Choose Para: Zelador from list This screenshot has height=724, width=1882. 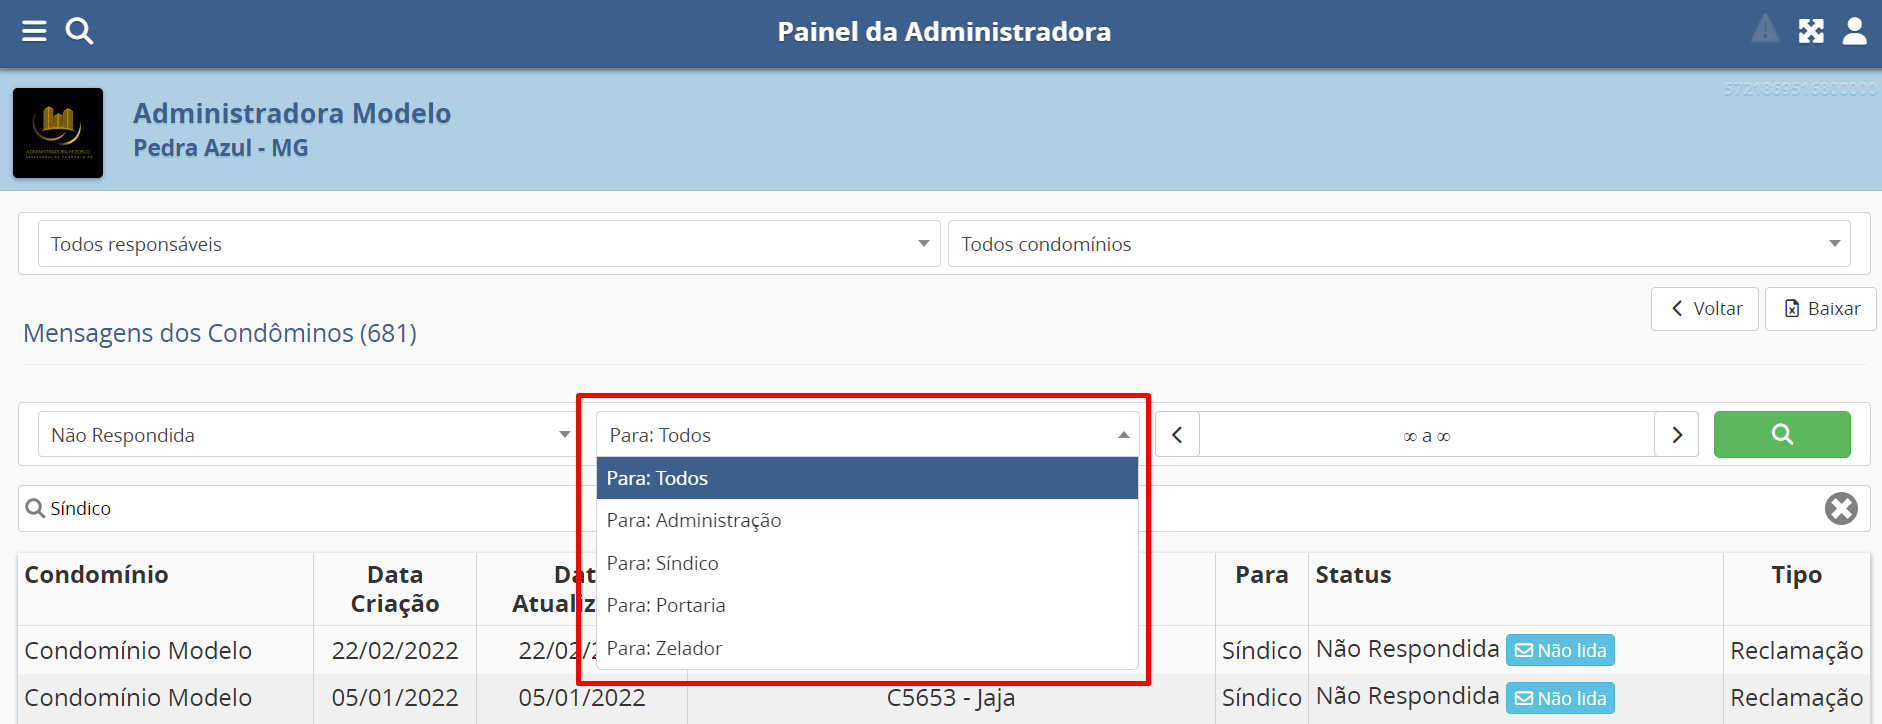tap(665, 649)
